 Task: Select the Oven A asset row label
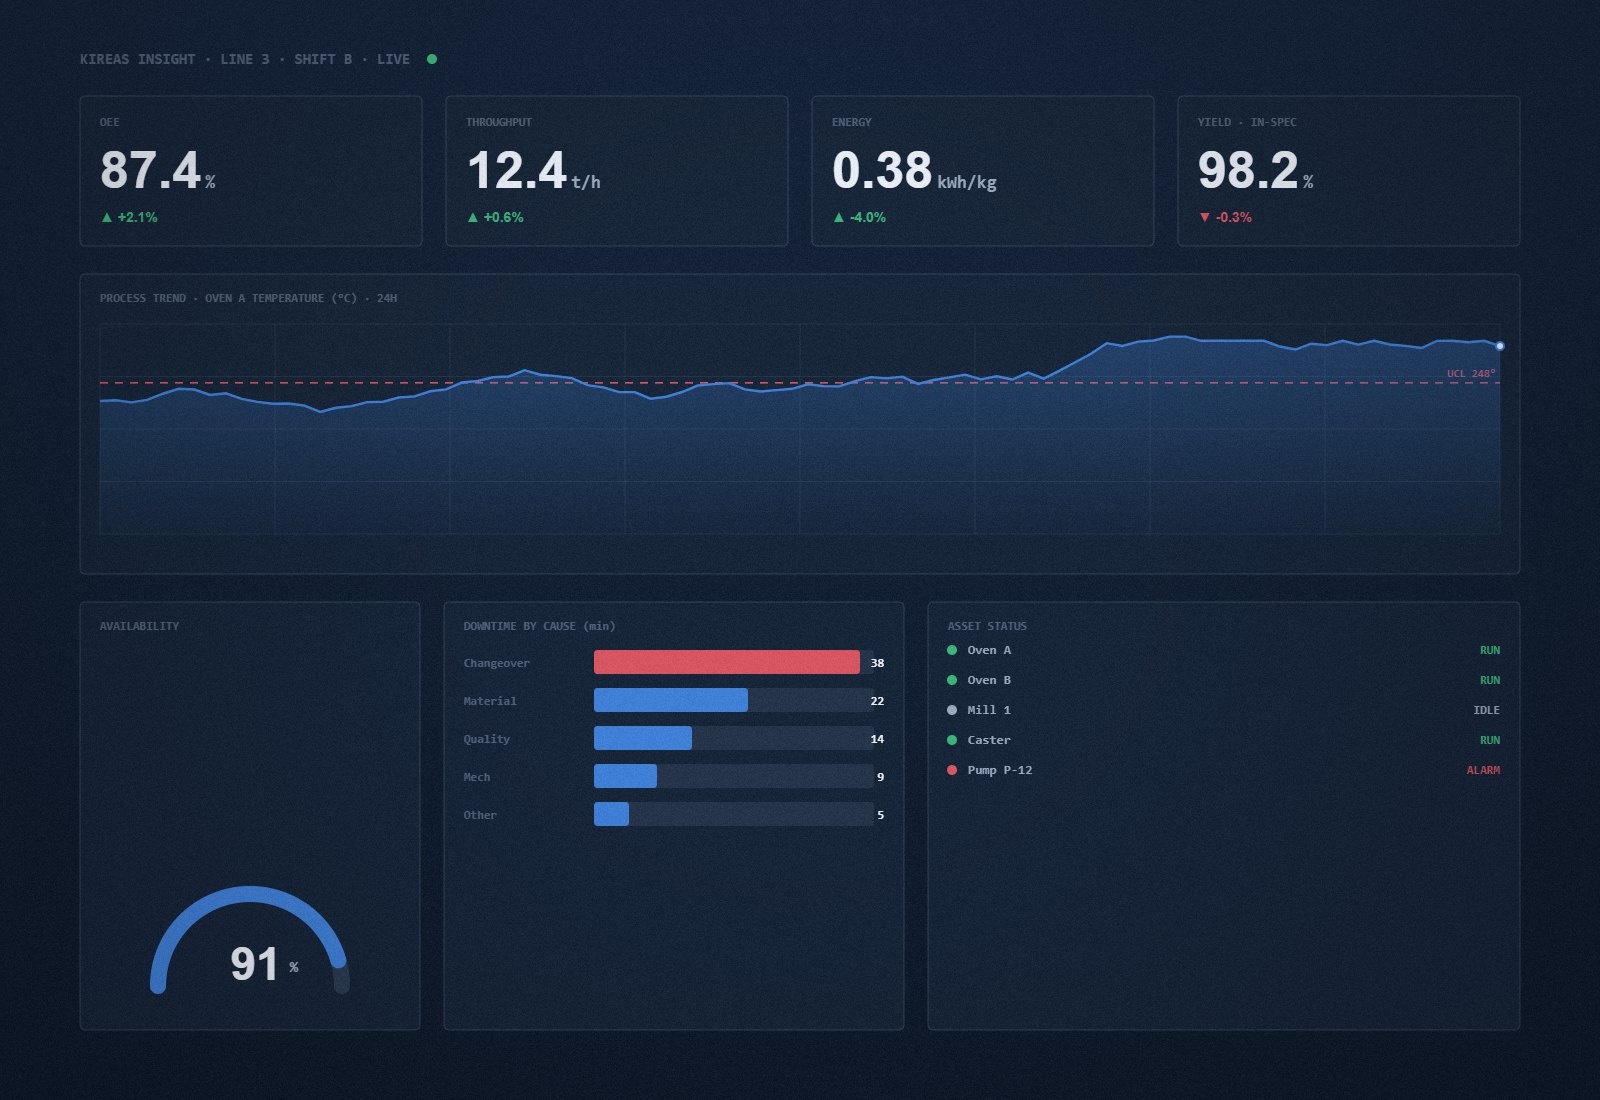(x=989, y=650)
